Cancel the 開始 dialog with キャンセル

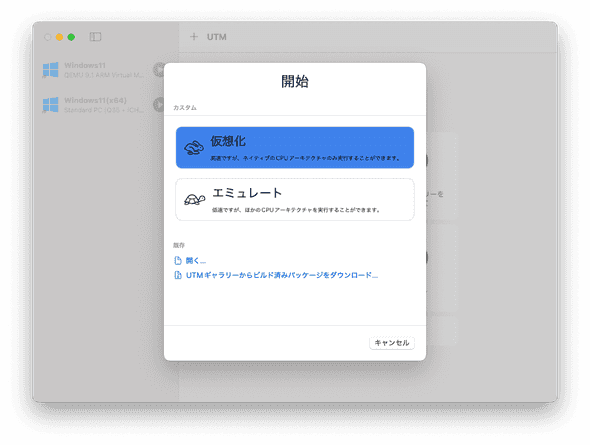pyautogui.click(x=392, y=343)
